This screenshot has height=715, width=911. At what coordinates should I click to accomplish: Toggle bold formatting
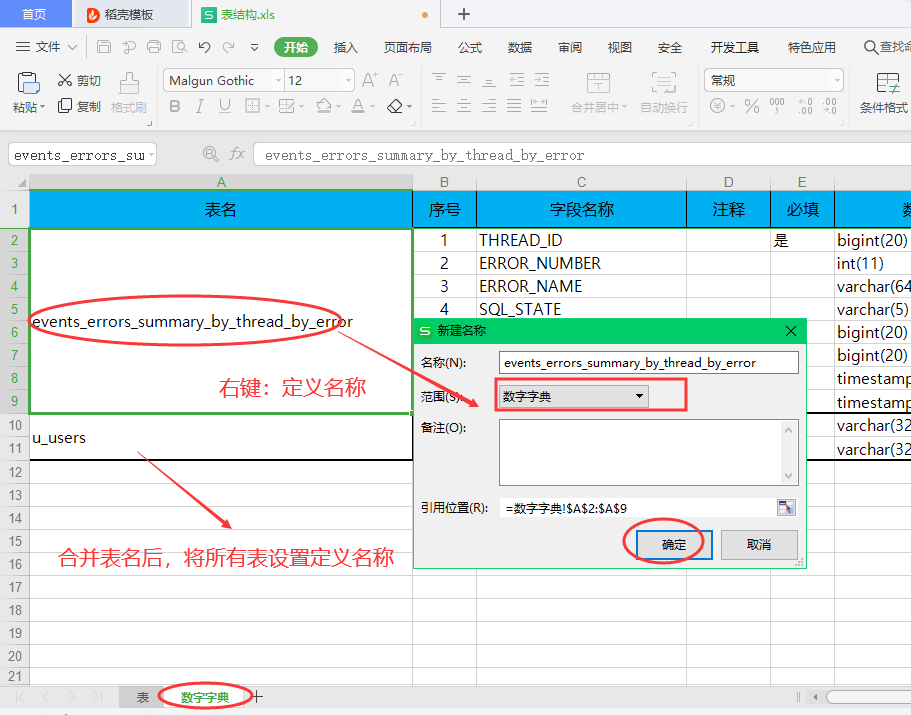coord(175,105)
